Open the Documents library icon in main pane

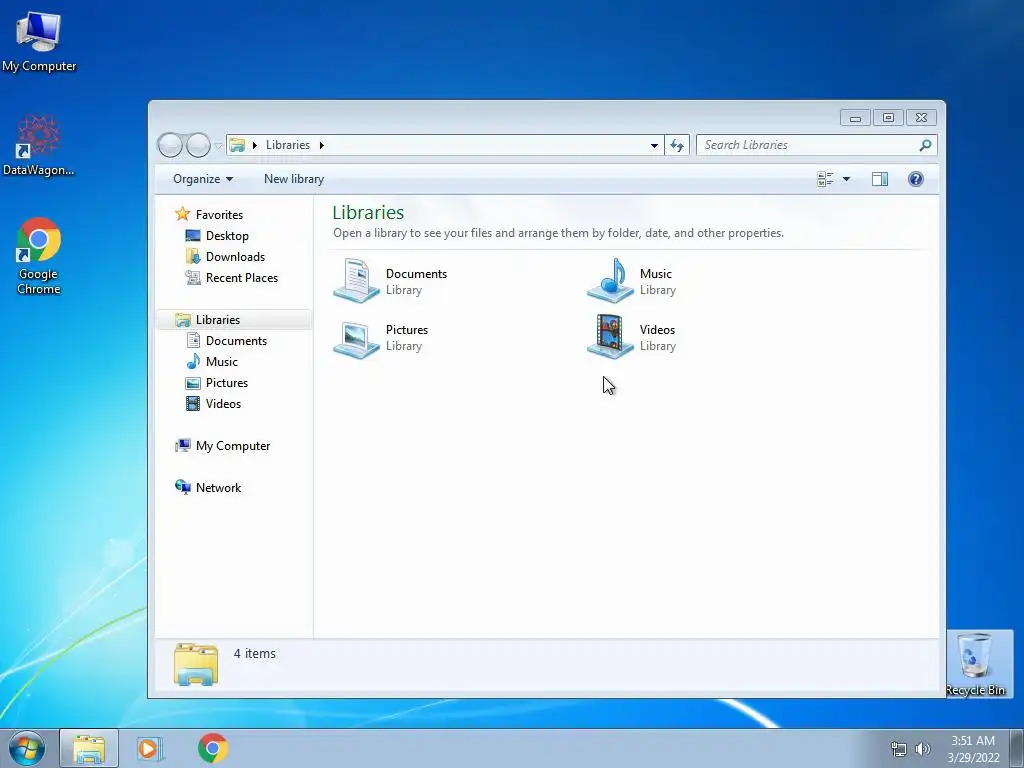(x=357, y=281)
